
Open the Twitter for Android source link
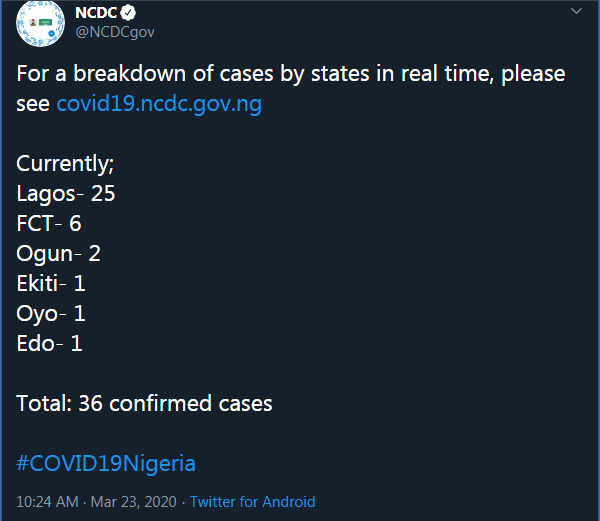coord(253,502)
